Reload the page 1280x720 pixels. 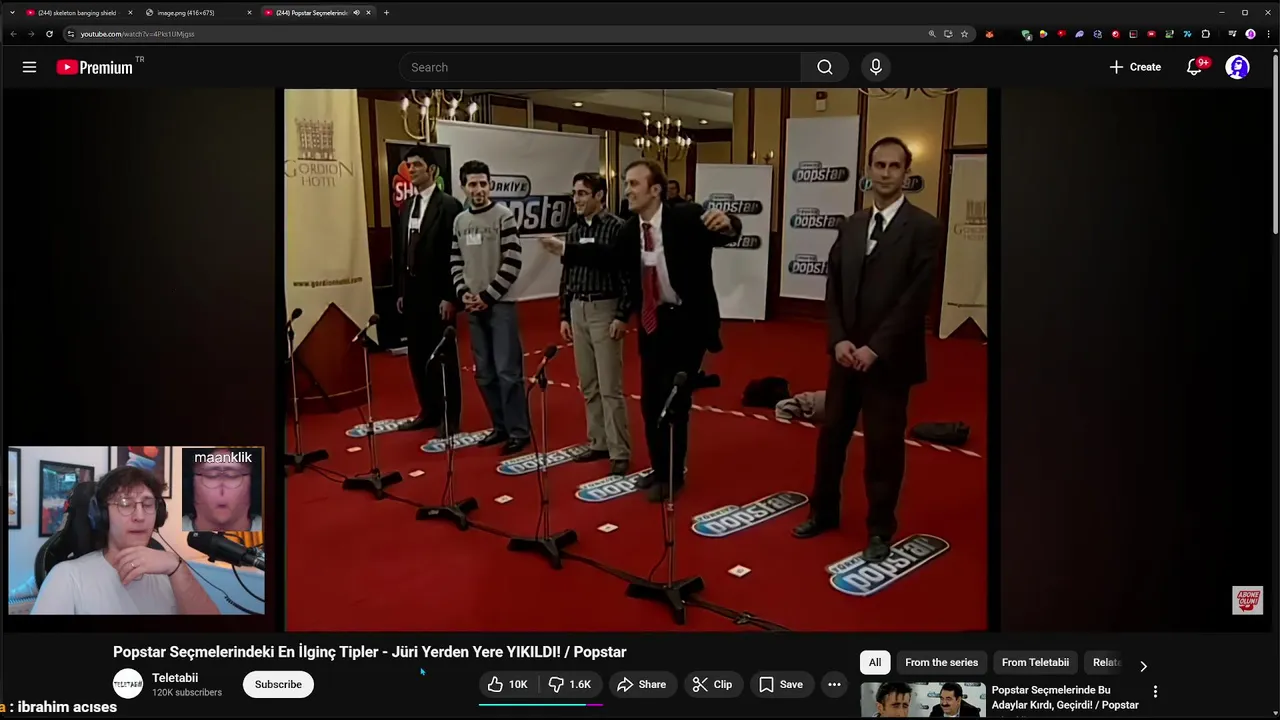click(49, 34)
